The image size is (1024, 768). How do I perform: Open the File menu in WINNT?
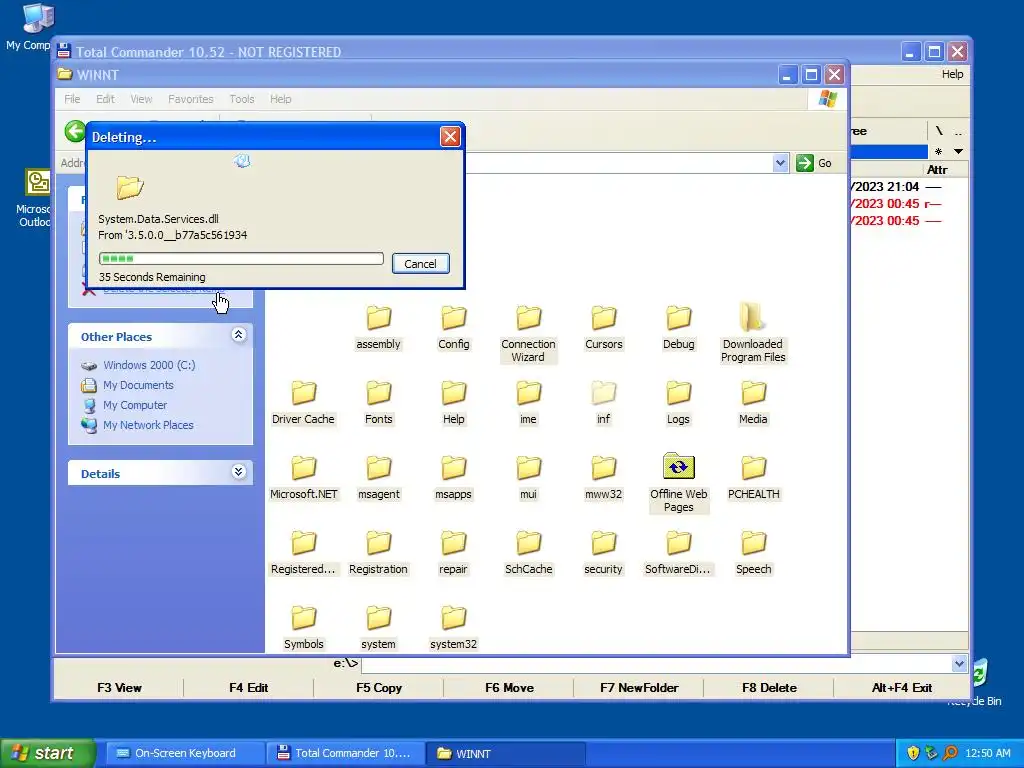click(72, 99)
